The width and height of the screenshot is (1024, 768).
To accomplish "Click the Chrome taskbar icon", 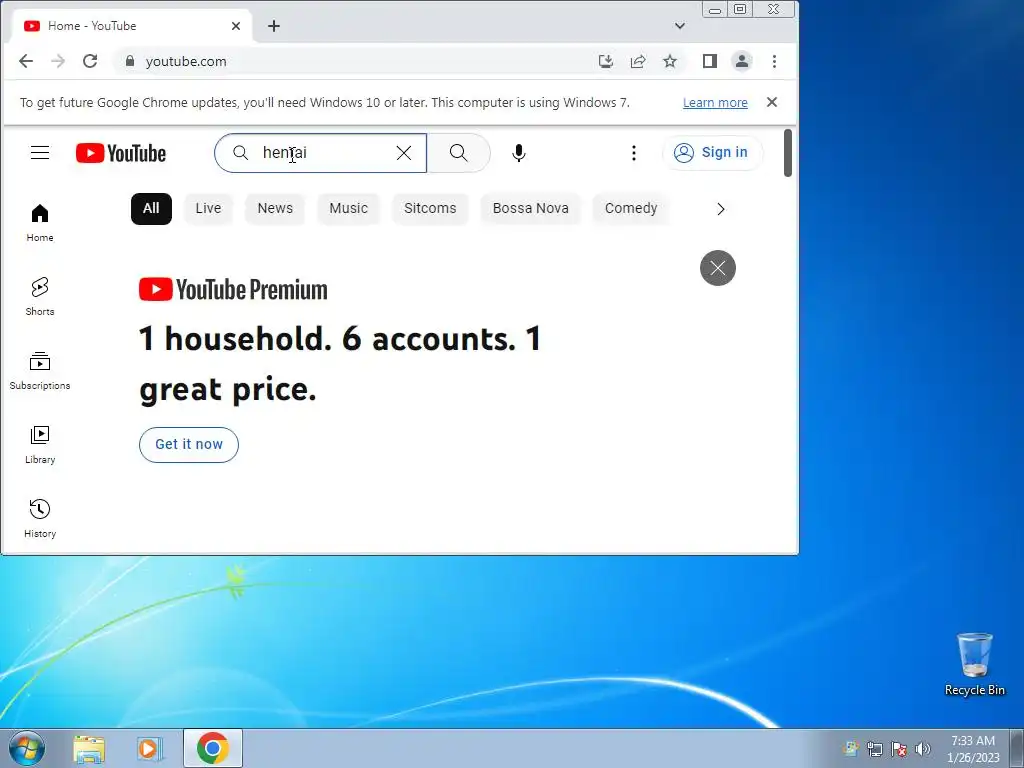I will [213, 748].
